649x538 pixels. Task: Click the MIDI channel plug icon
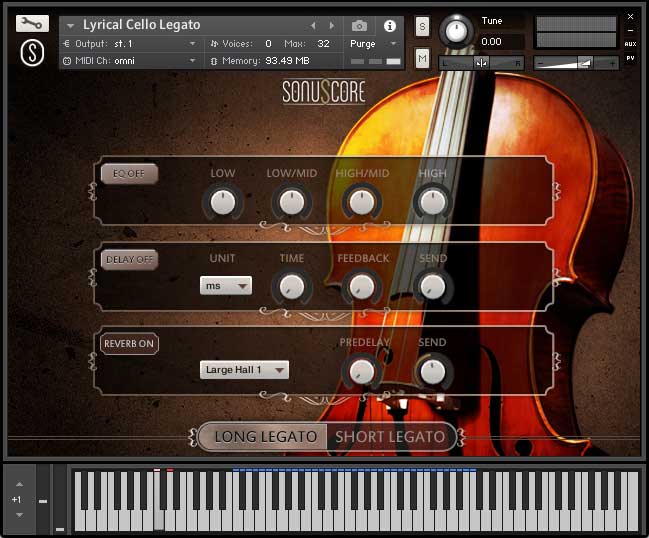pos(67,61)
